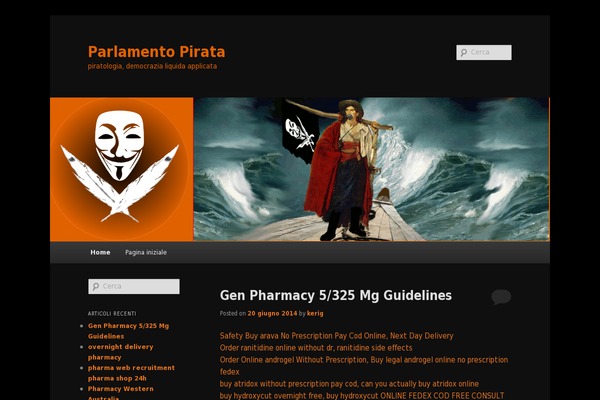The height and width of the screenshot is (400, 600).
Task: Focus the header Cerca search field
Action: click(484, 52)
